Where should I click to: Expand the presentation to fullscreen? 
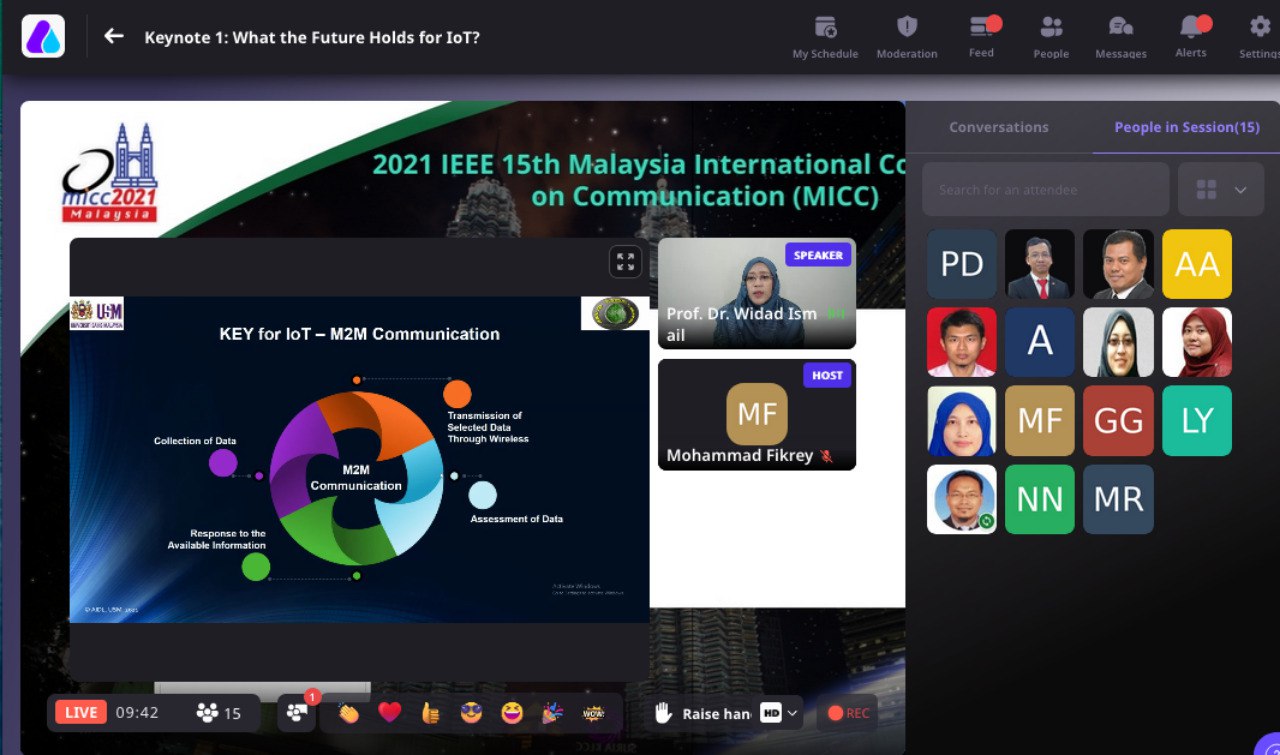point(625,262)
